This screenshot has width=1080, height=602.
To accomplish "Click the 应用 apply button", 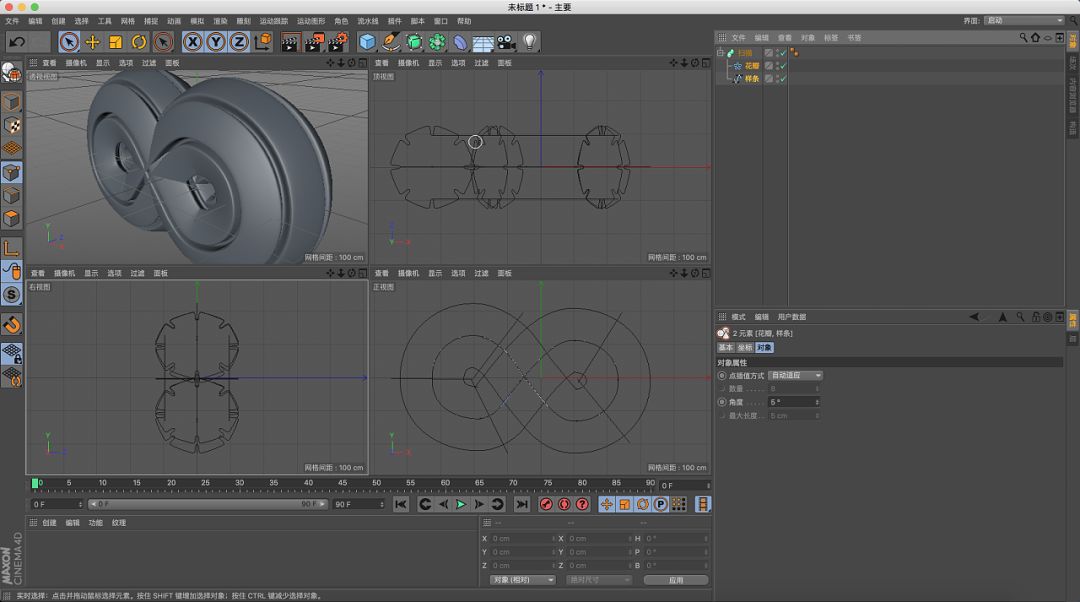I will pos(676,580).
